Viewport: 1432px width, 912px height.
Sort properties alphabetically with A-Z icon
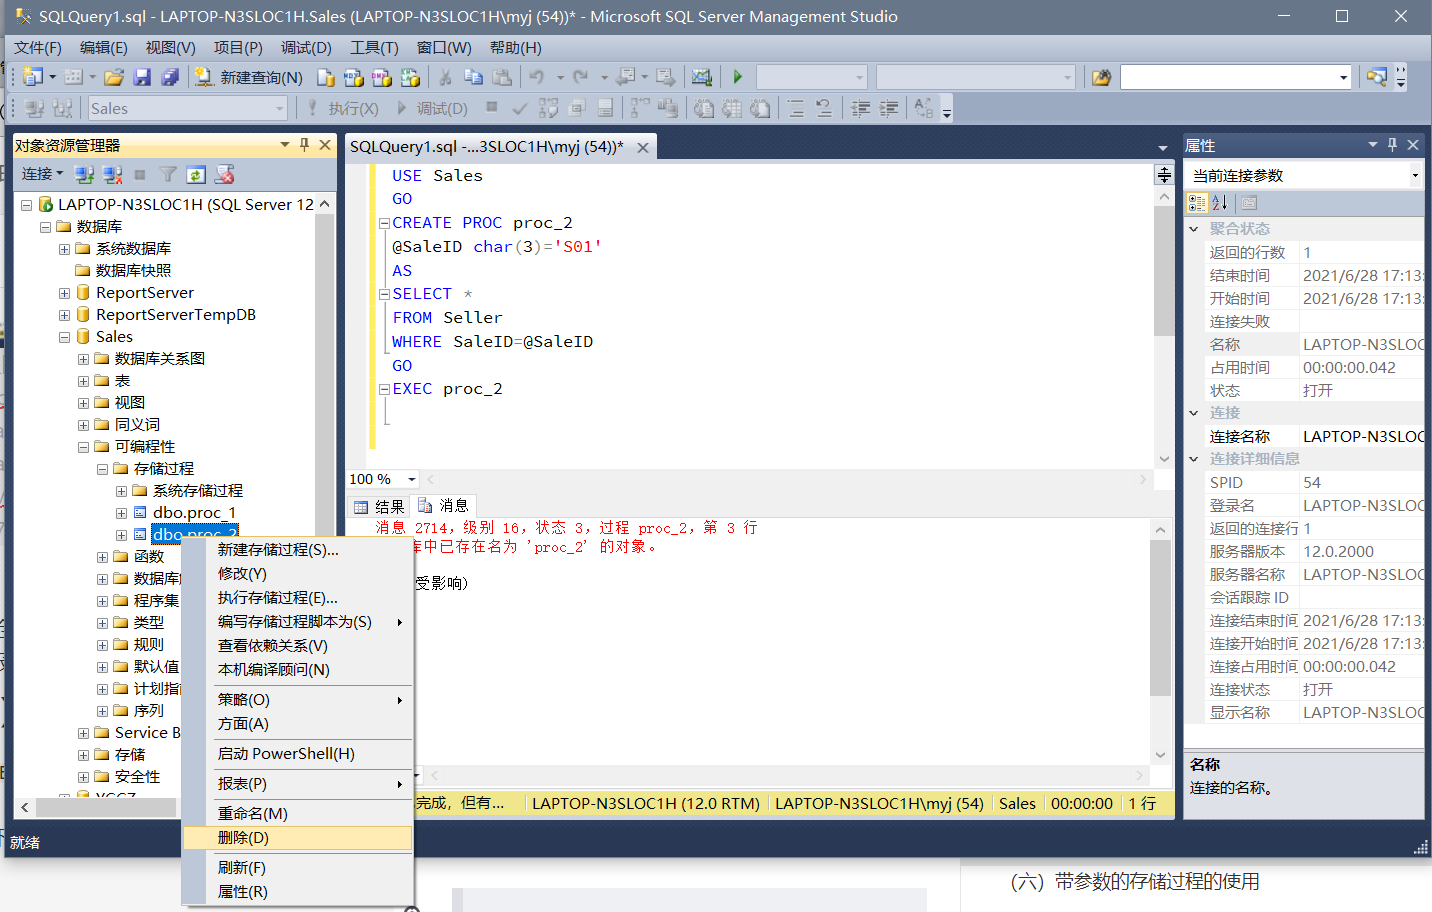[x=1219, y=203]
